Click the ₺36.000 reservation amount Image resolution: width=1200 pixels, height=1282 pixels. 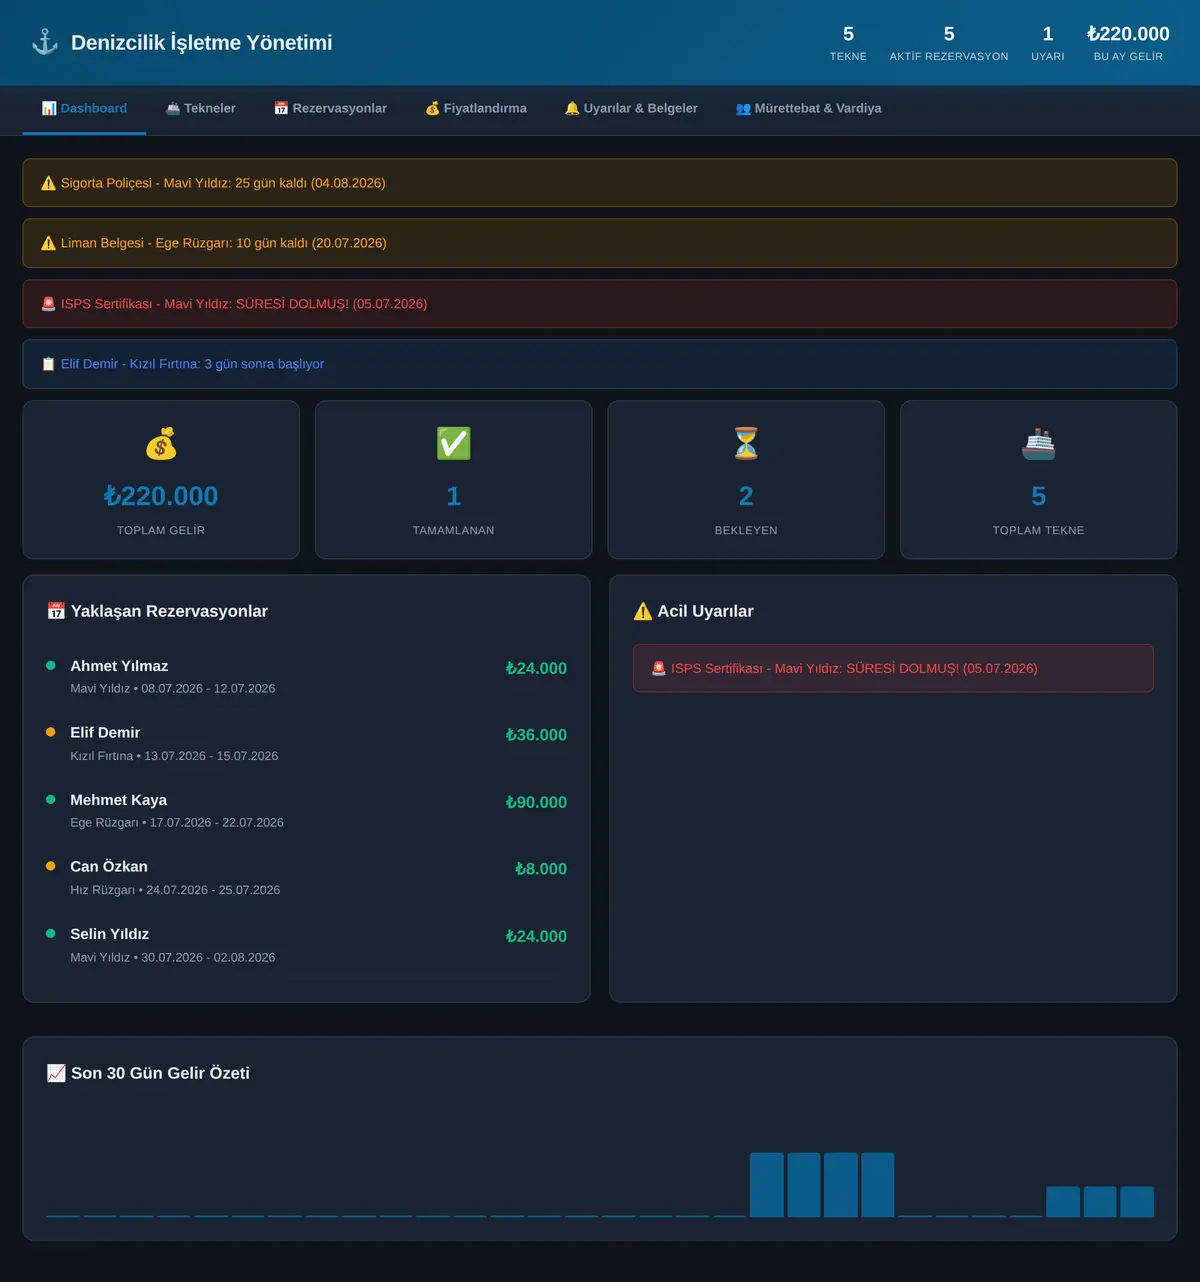tap(536, 735)
